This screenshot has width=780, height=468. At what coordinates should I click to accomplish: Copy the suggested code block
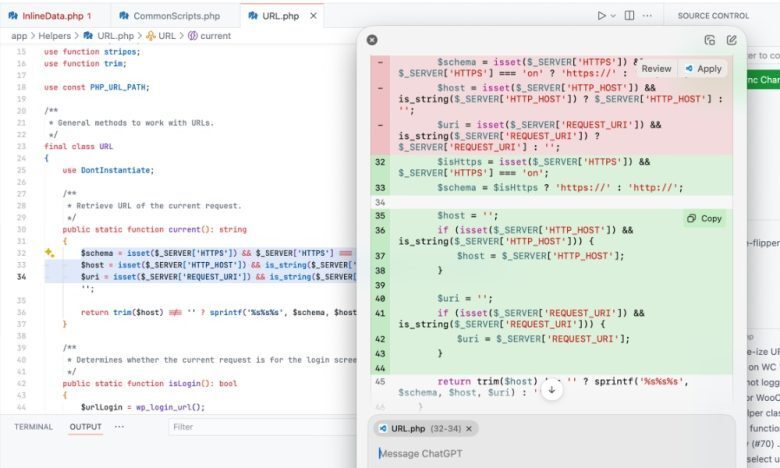point(704,218)
